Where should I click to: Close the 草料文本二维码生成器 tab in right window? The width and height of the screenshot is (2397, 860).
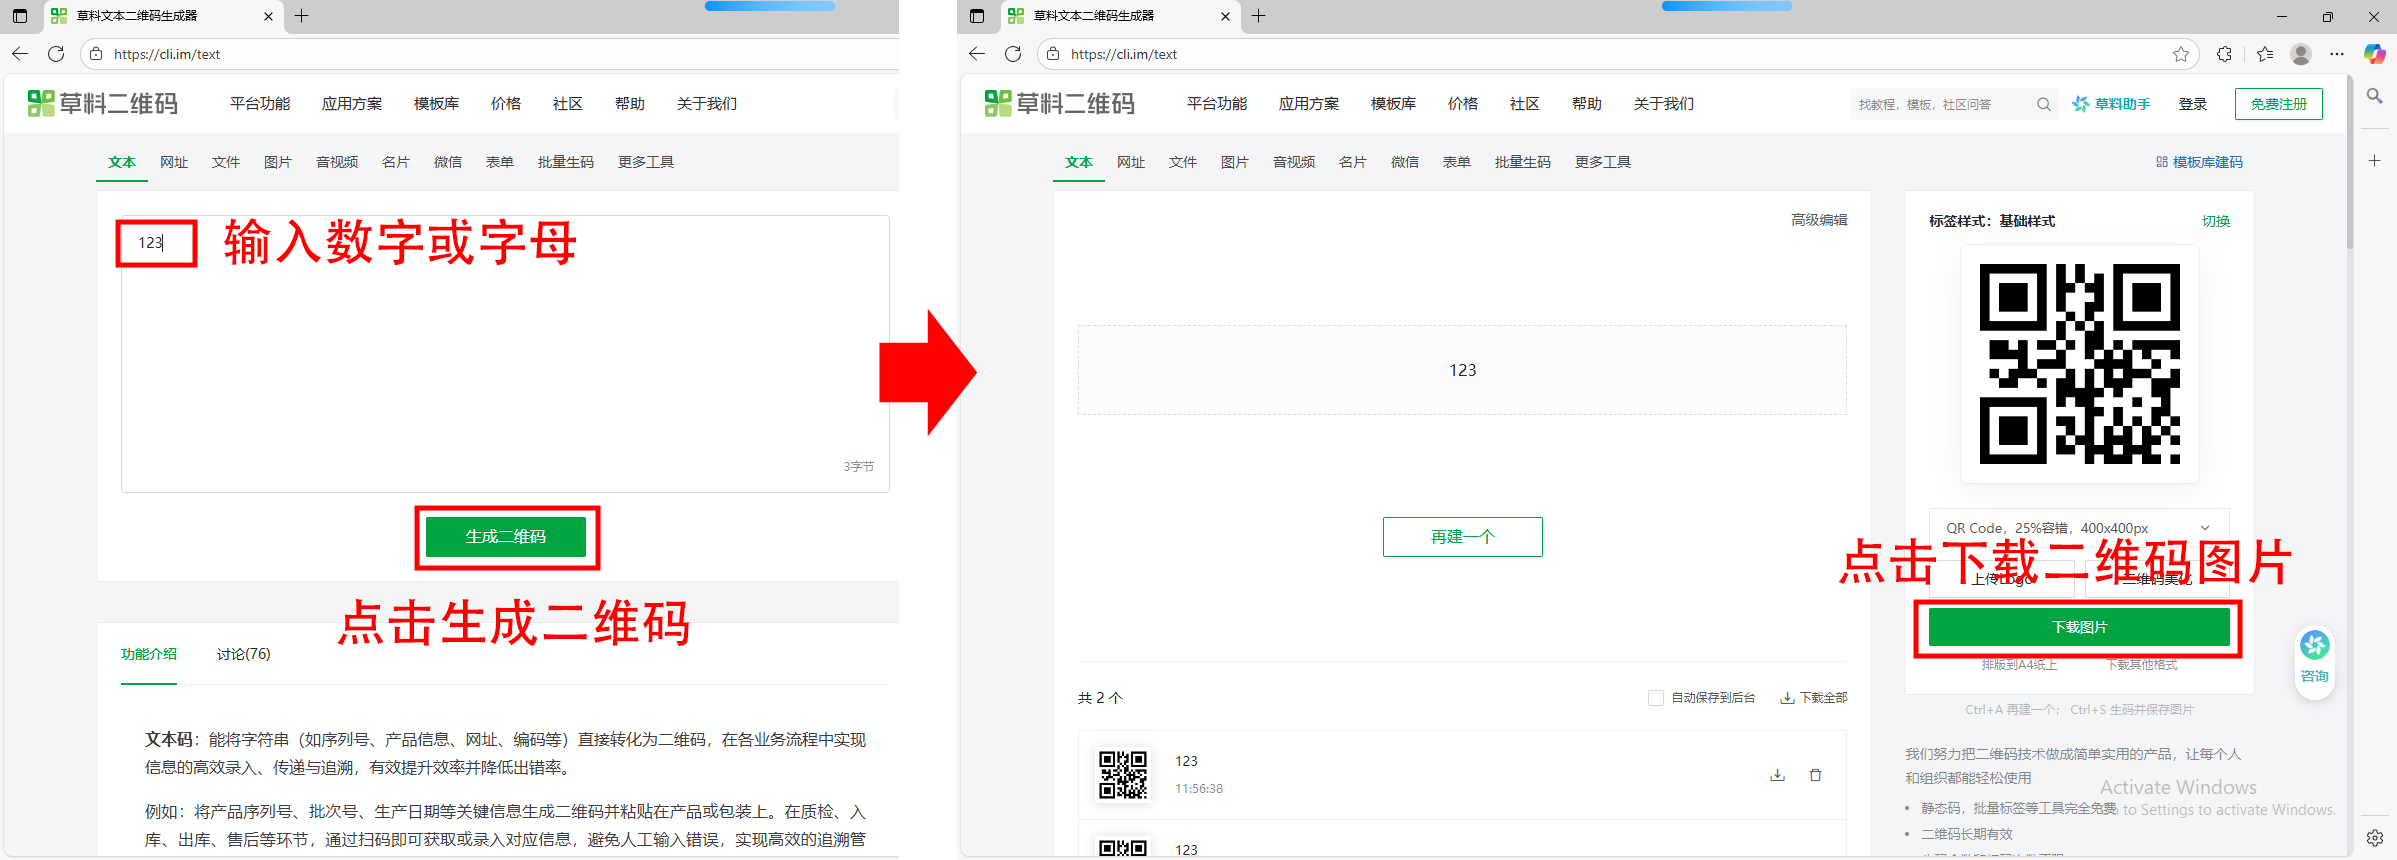tap(1225, 16)
